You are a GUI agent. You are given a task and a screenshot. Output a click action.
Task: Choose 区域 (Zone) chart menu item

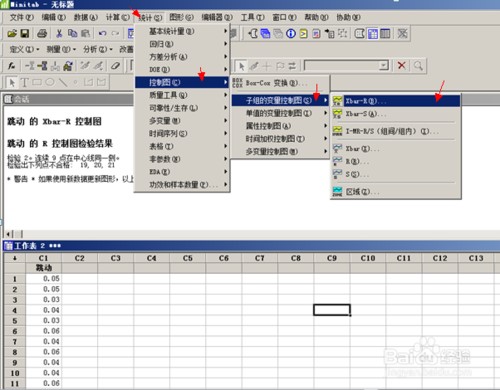(396, 192)
